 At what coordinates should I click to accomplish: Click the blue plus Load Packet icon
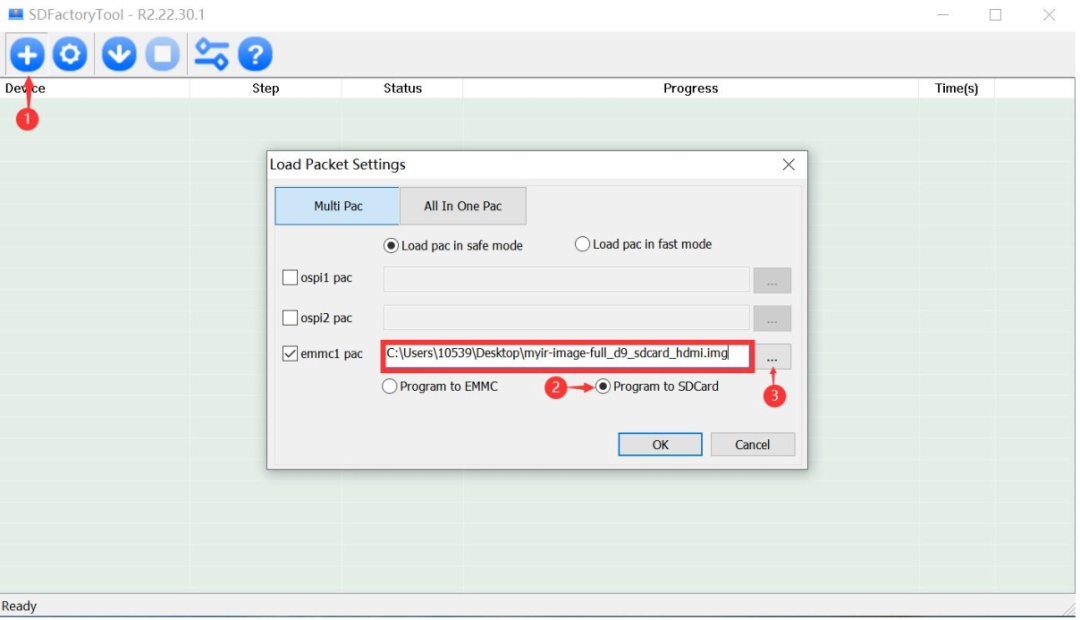coord(27,54)
